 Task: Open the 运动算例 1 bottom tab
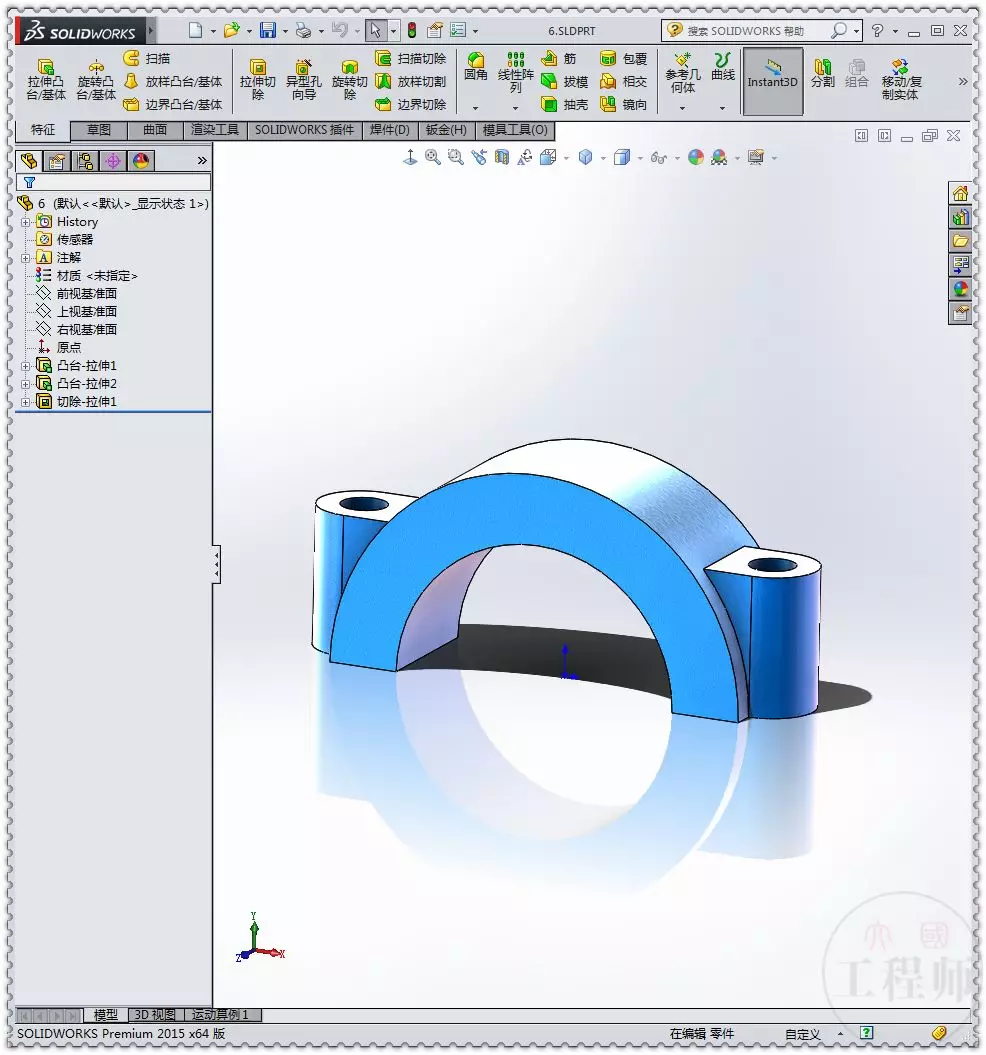(x=221, y=1015)
